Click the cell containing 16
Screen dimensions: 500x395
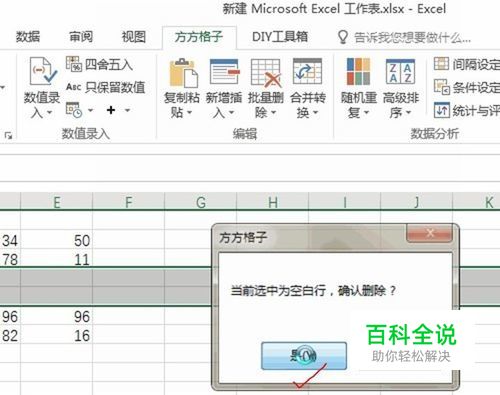57,335
